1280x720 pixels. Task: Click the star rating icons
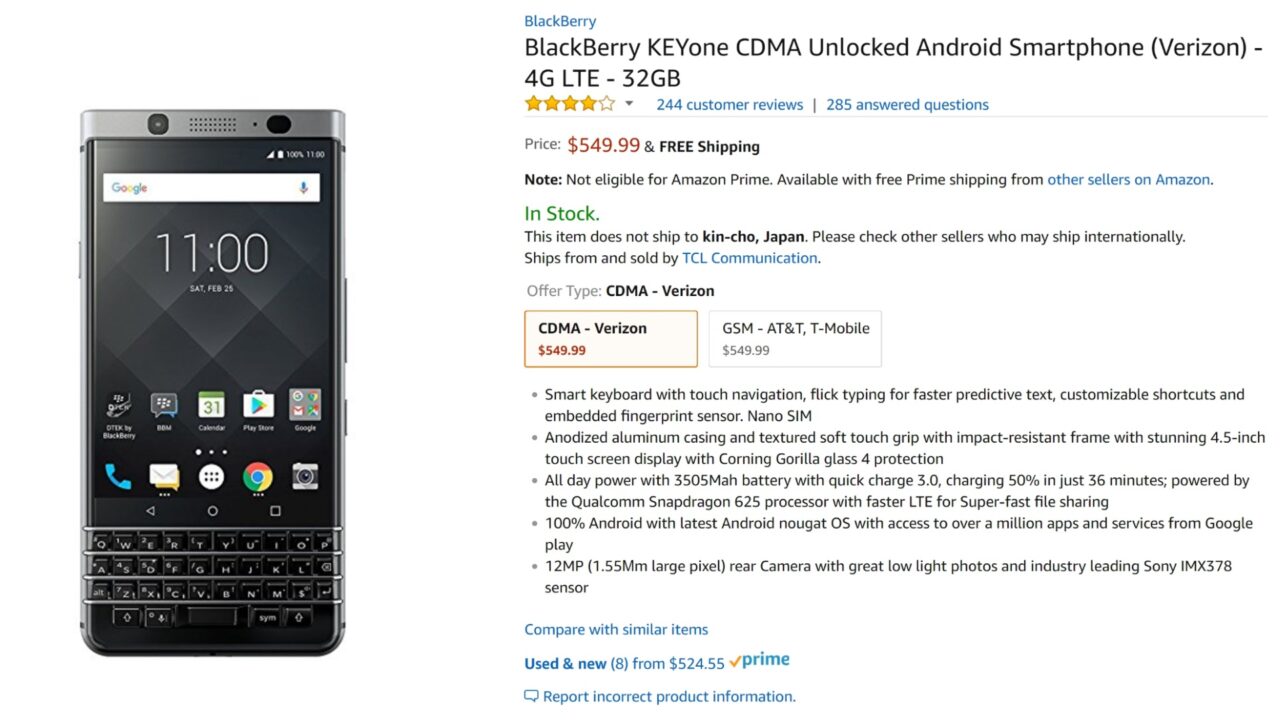[570, 104]
